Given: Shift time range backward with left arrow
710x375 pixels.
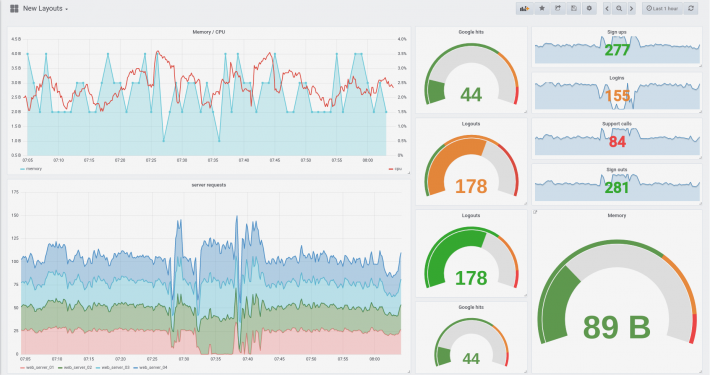Looking at the screenshot, I should coord(607,9).
